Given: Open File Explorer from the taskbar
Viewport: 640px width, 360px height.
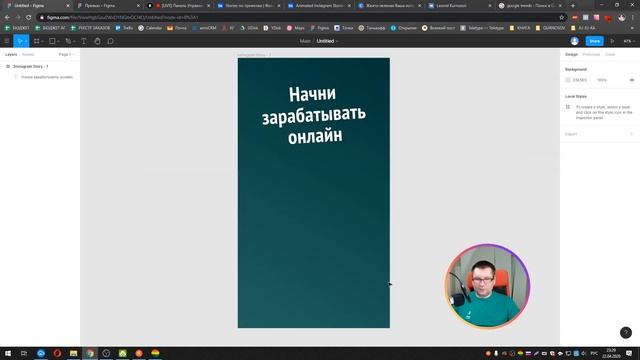Looking at the screenshot, I should pyautogui.click(x=73, y=353).
